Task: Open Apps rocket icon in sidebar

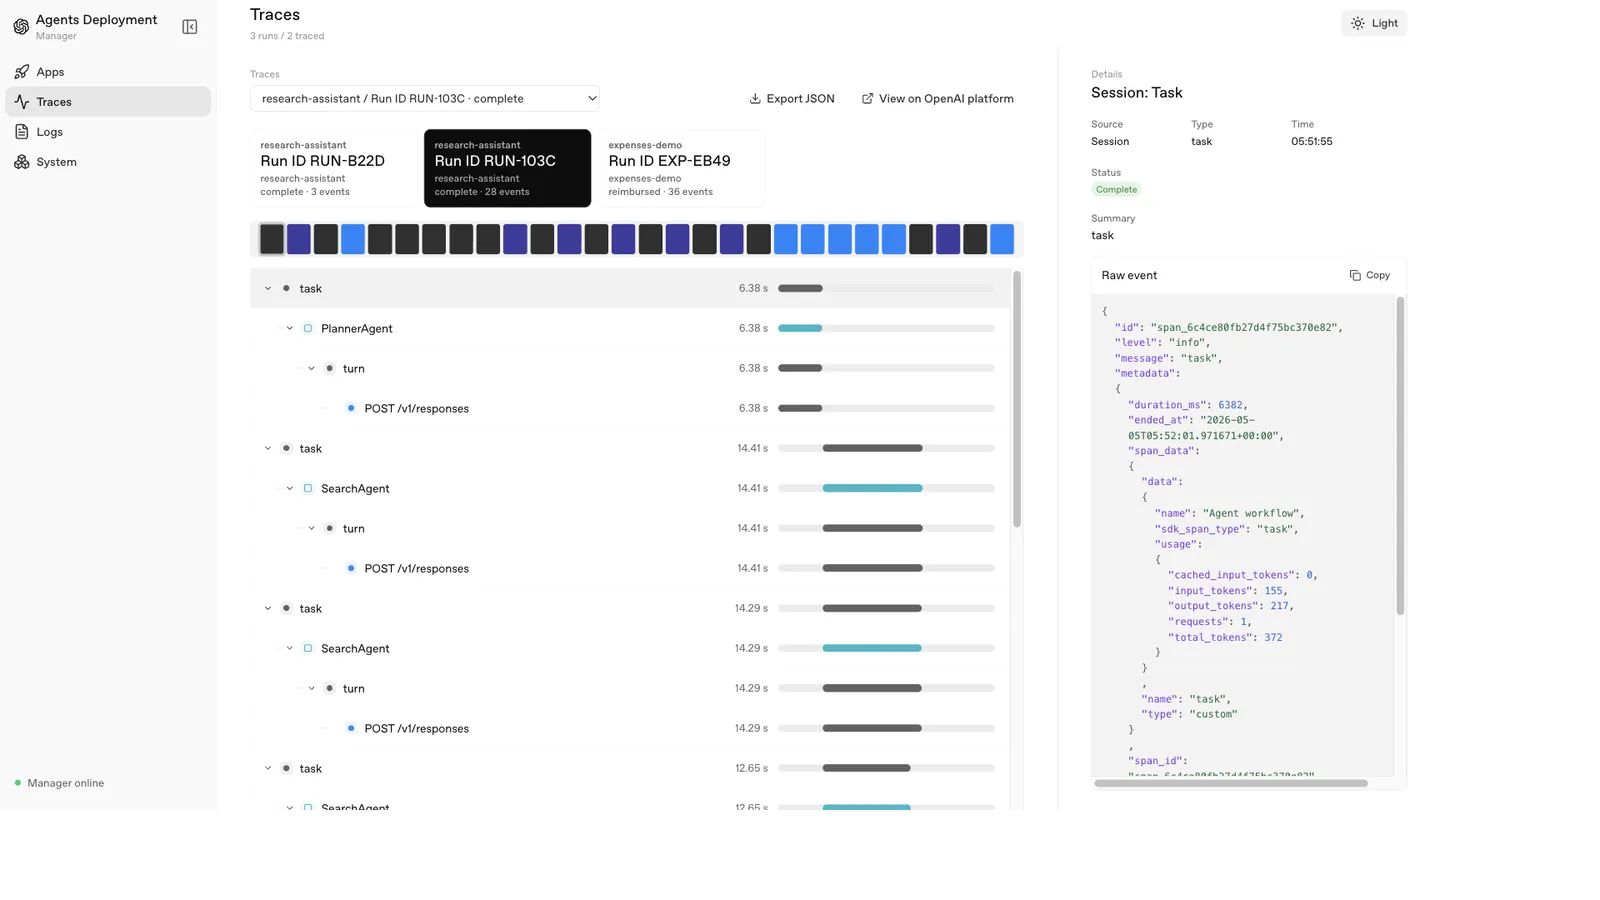Action: [22, 72]
